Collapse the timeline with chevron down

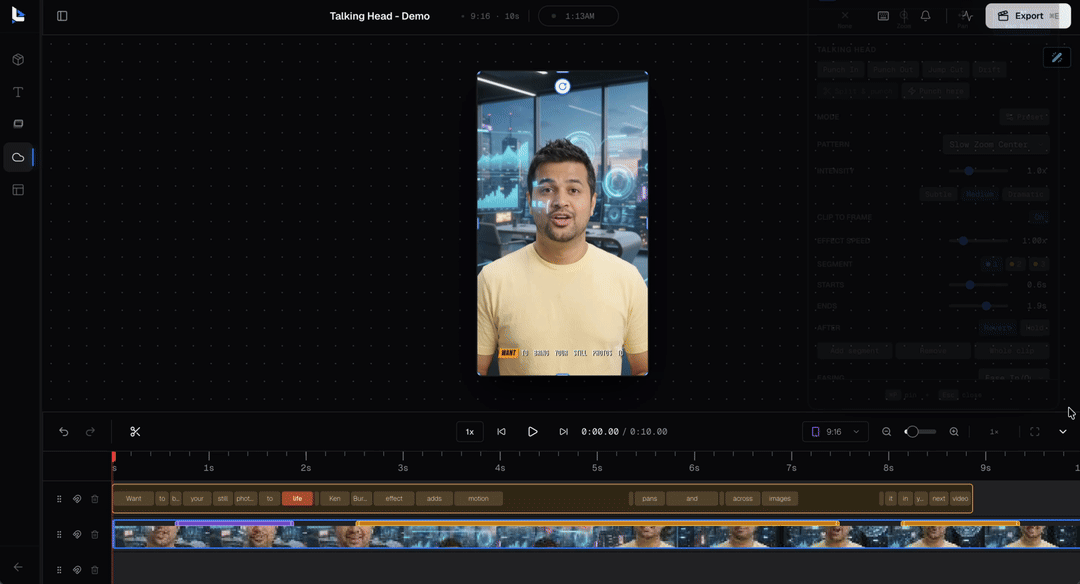pos(1063,432)
